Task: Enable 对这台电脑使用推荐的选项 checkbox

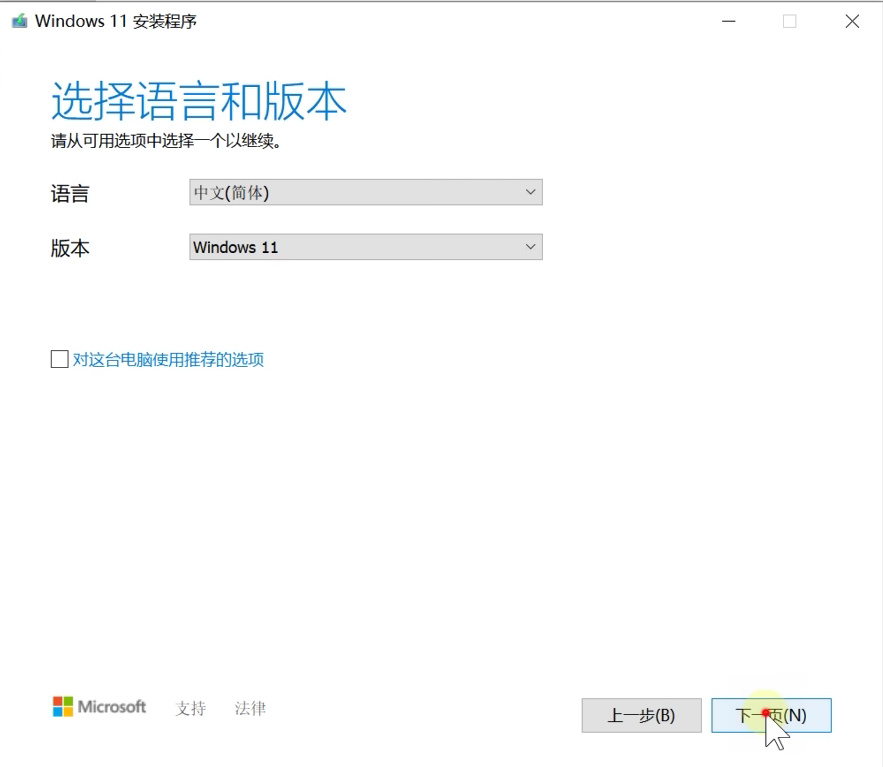Action: (60, 359)
